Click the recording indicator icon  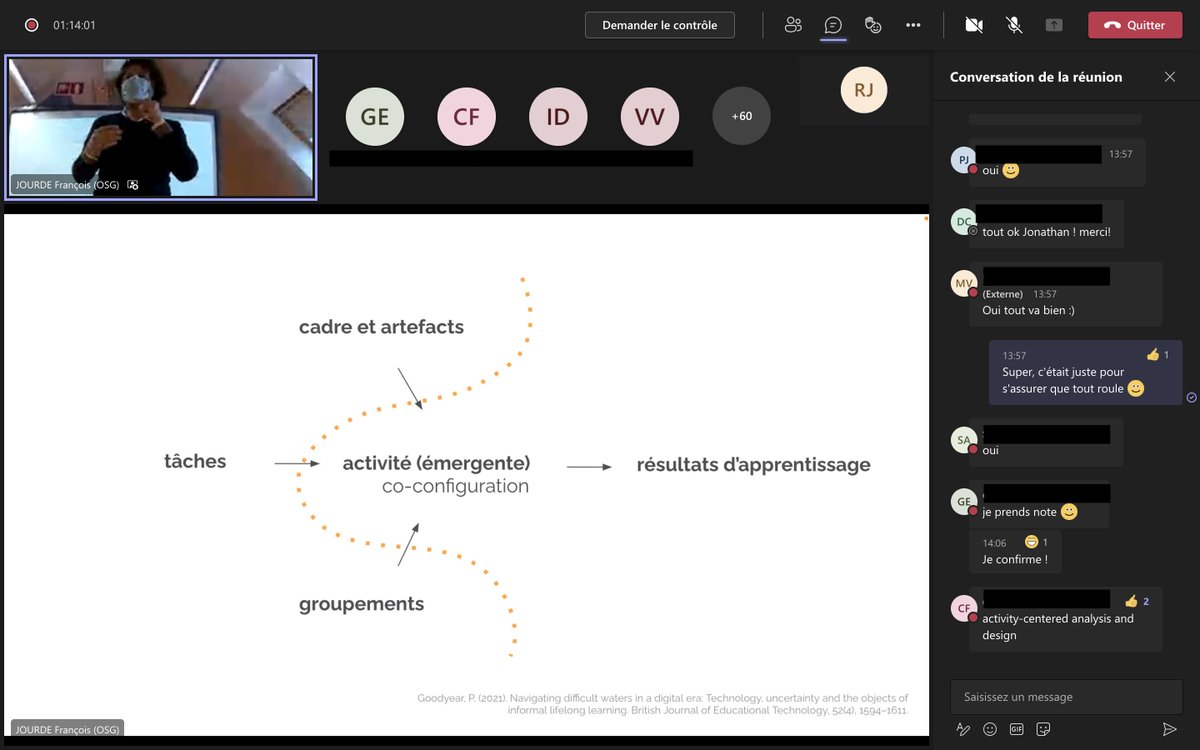pyautogui.click(x=31, y=25)
